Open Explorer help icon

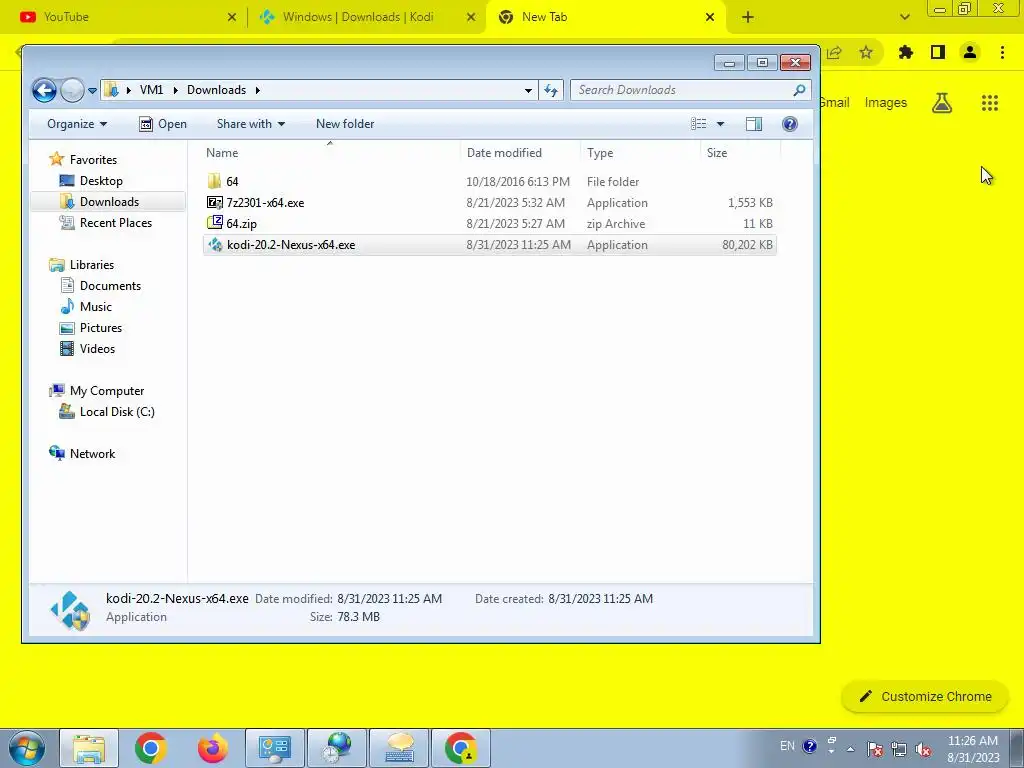click(790, 124)
